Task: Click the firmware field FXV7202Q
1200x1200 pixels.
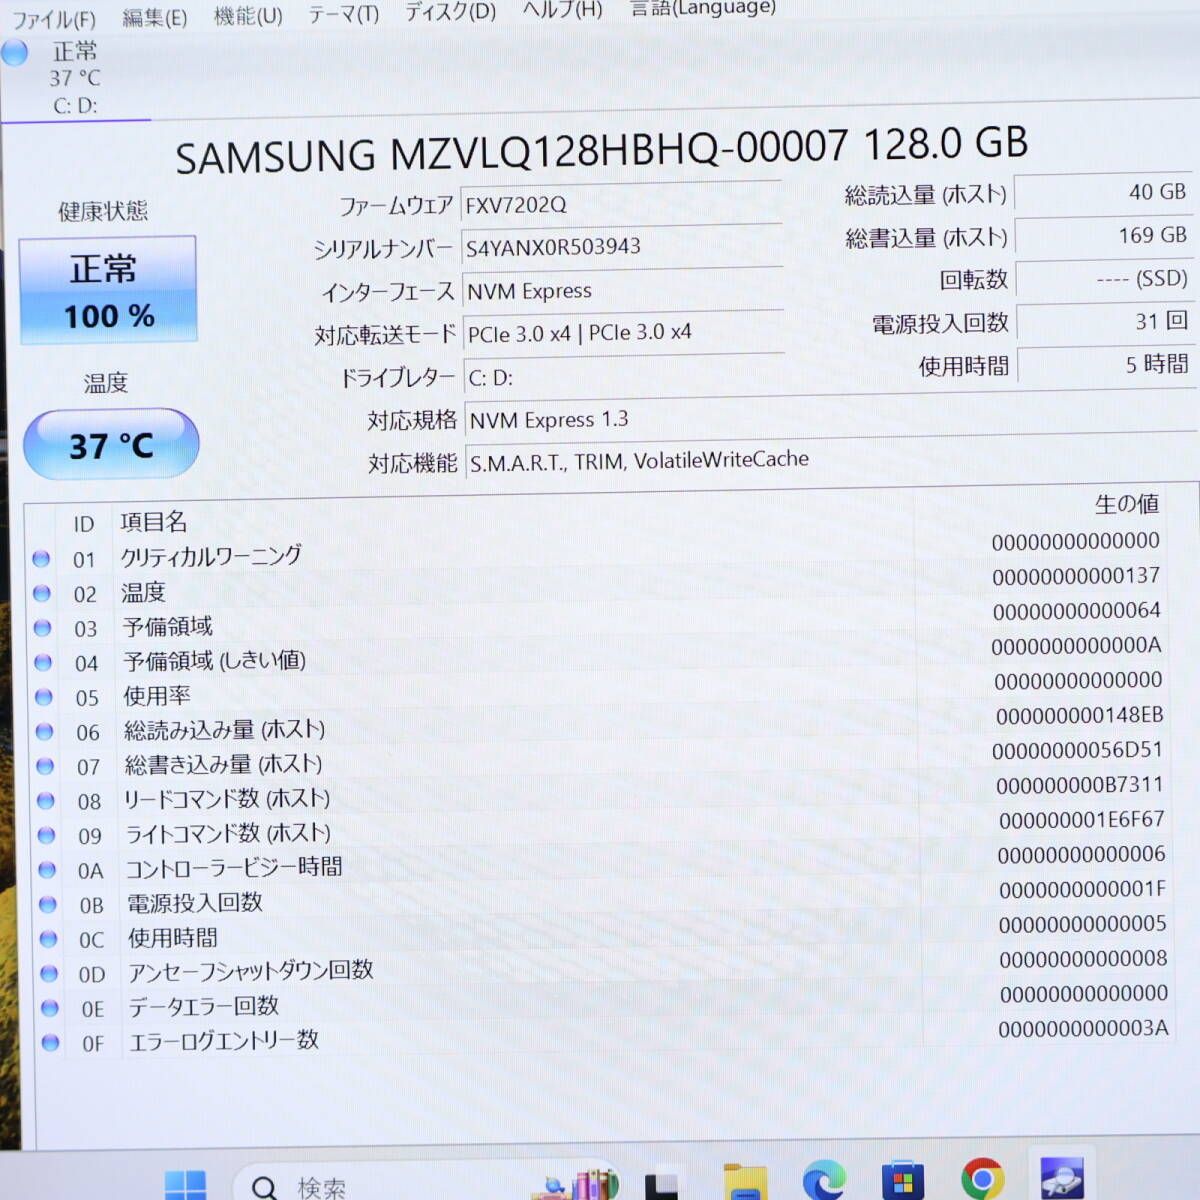Action: tap(620, 204)
